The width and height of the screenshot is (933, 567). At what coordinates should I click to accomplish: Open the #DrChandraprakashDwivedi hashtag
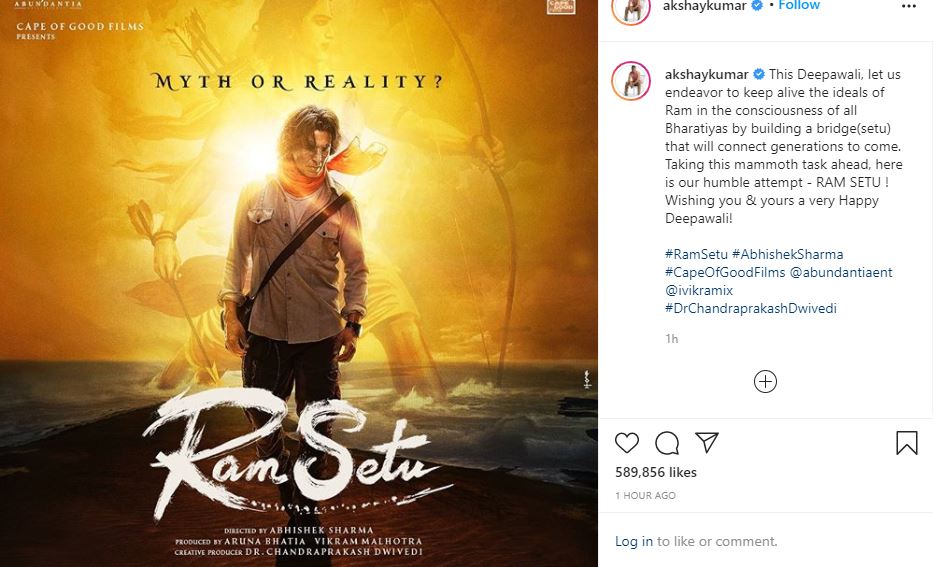click(x=750, y=308)
